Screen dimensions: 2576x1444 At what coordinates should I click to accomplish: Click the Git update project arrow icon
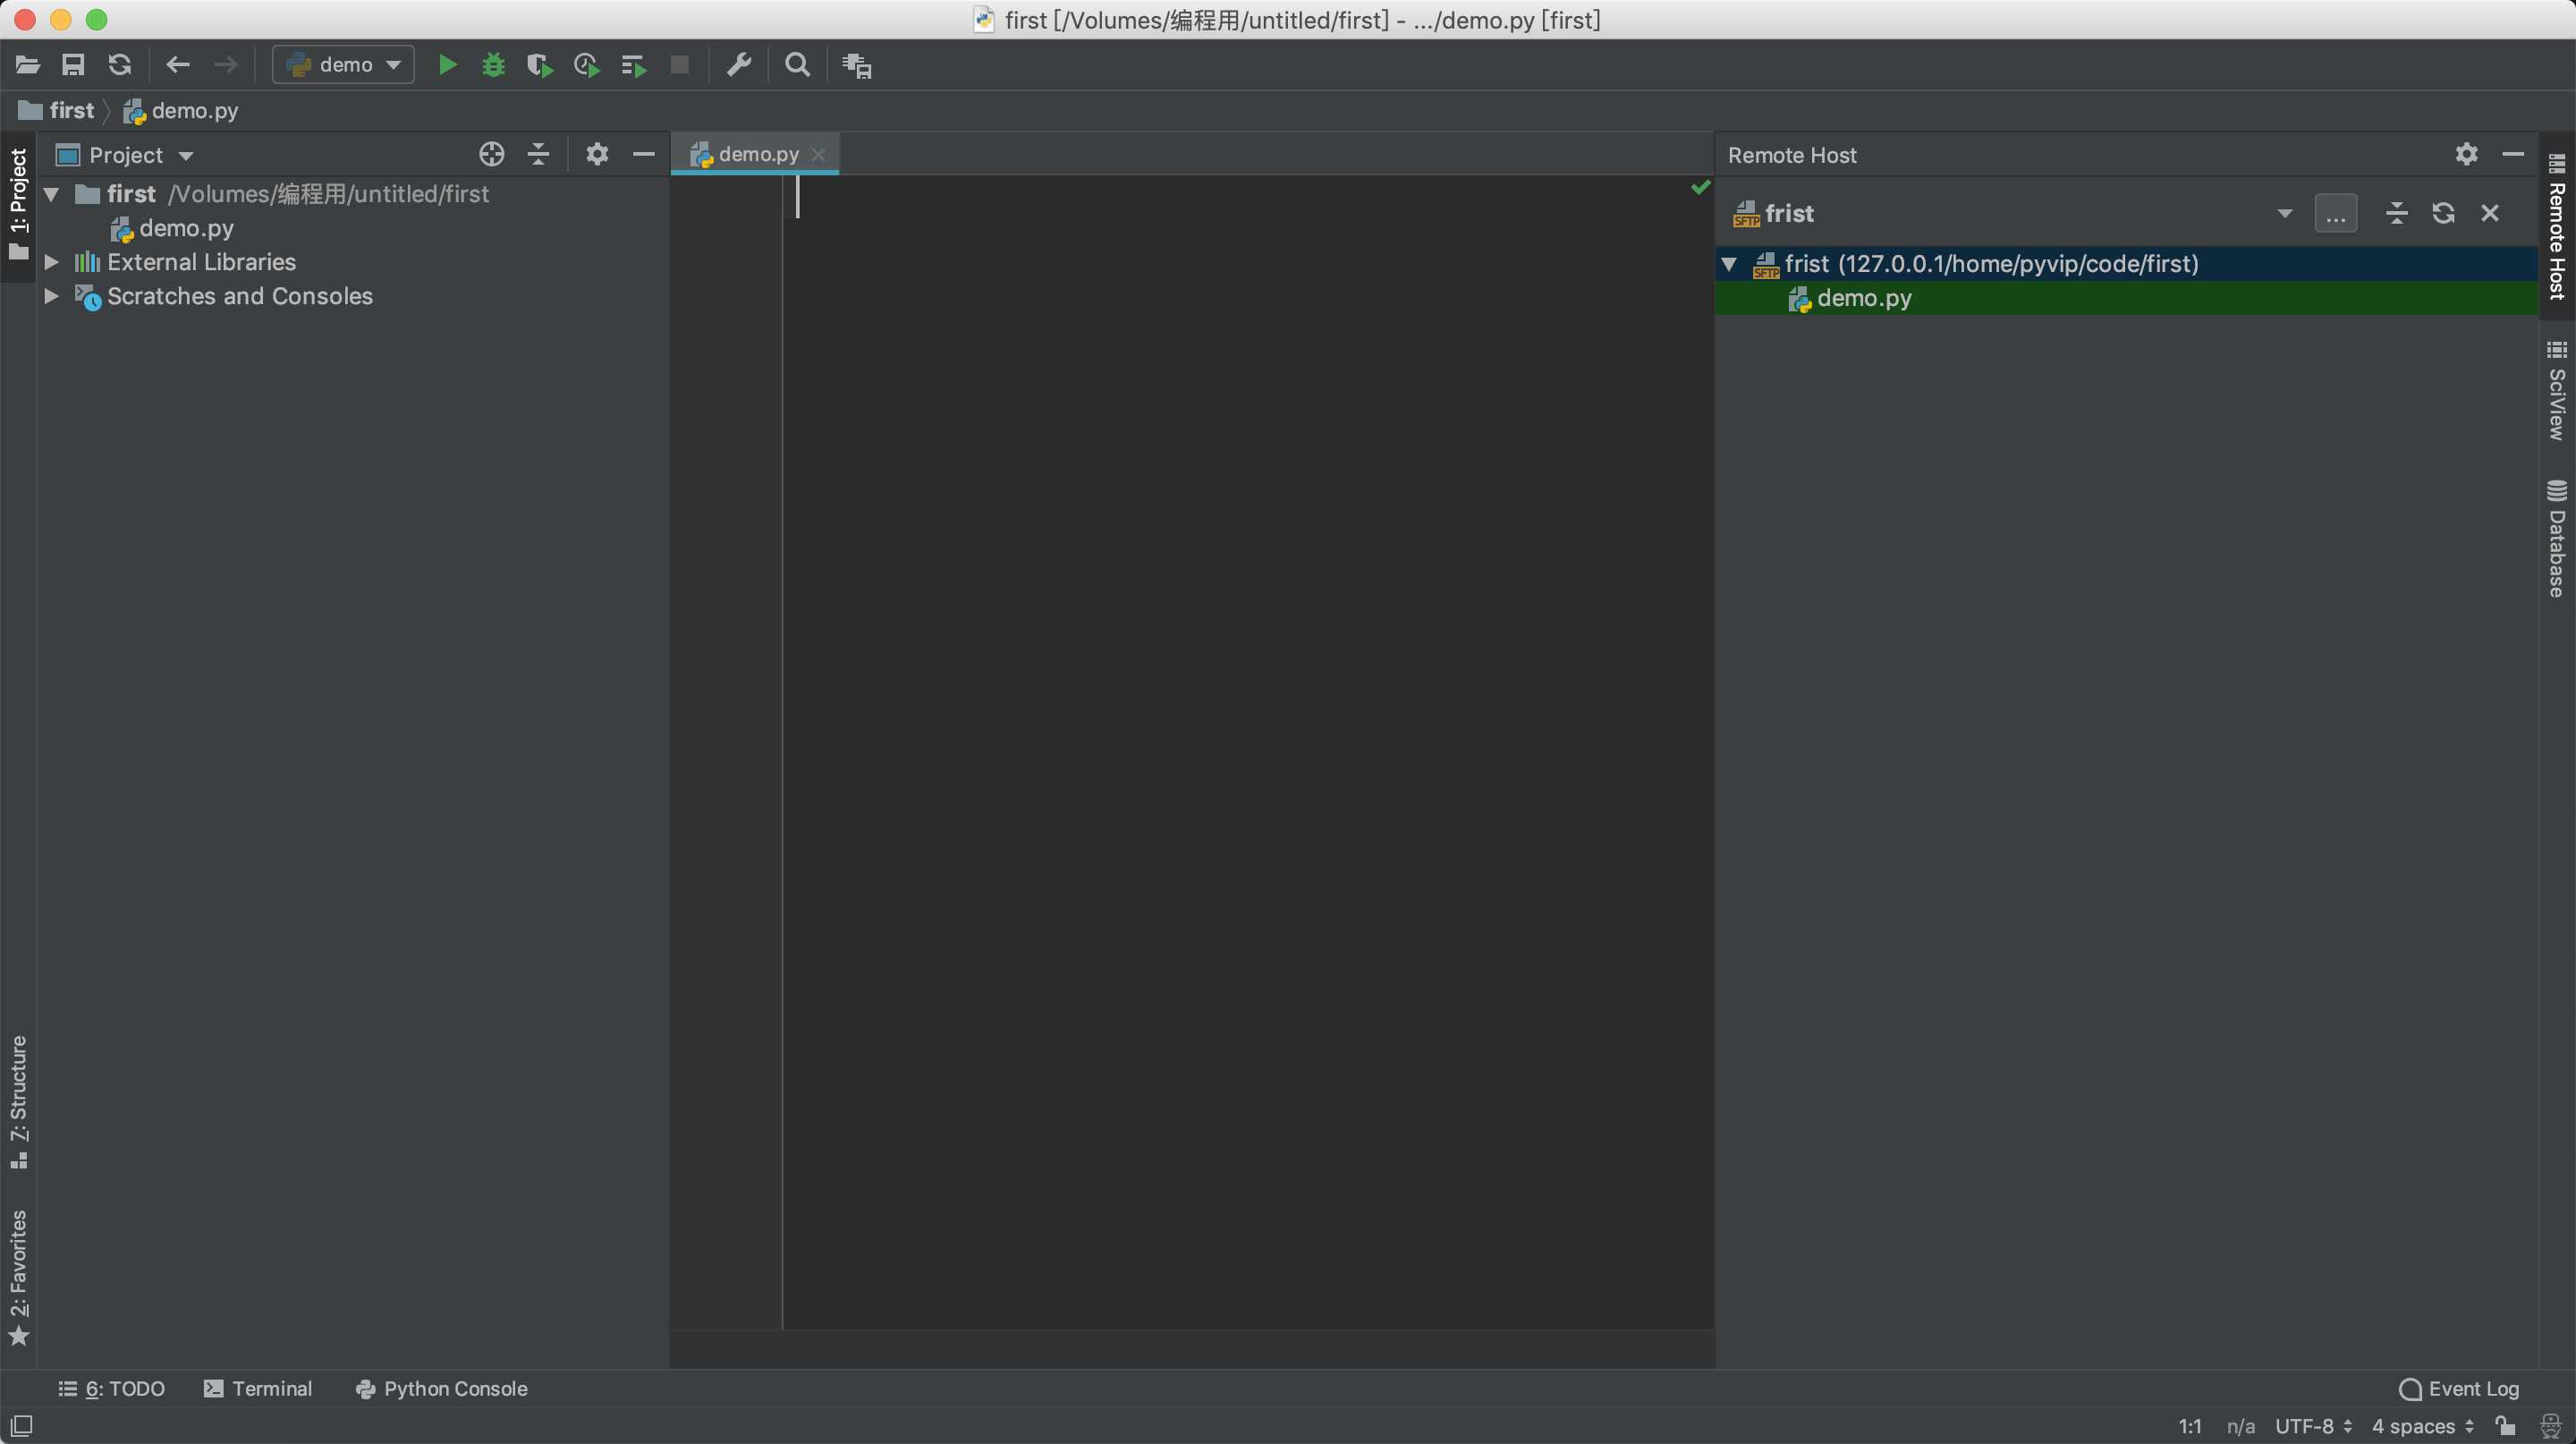119,65
